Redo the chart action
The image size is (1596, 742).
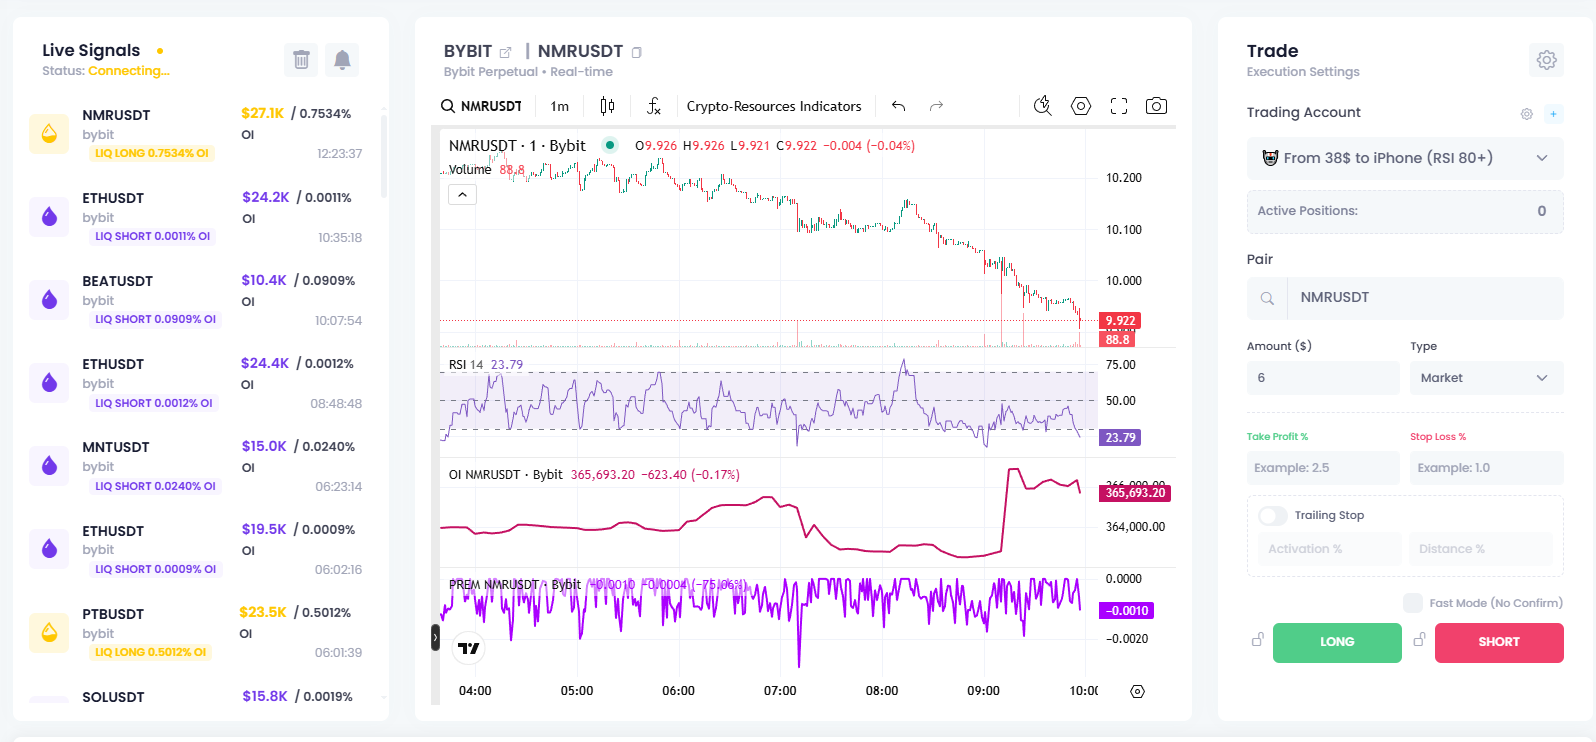click(936, 106)
